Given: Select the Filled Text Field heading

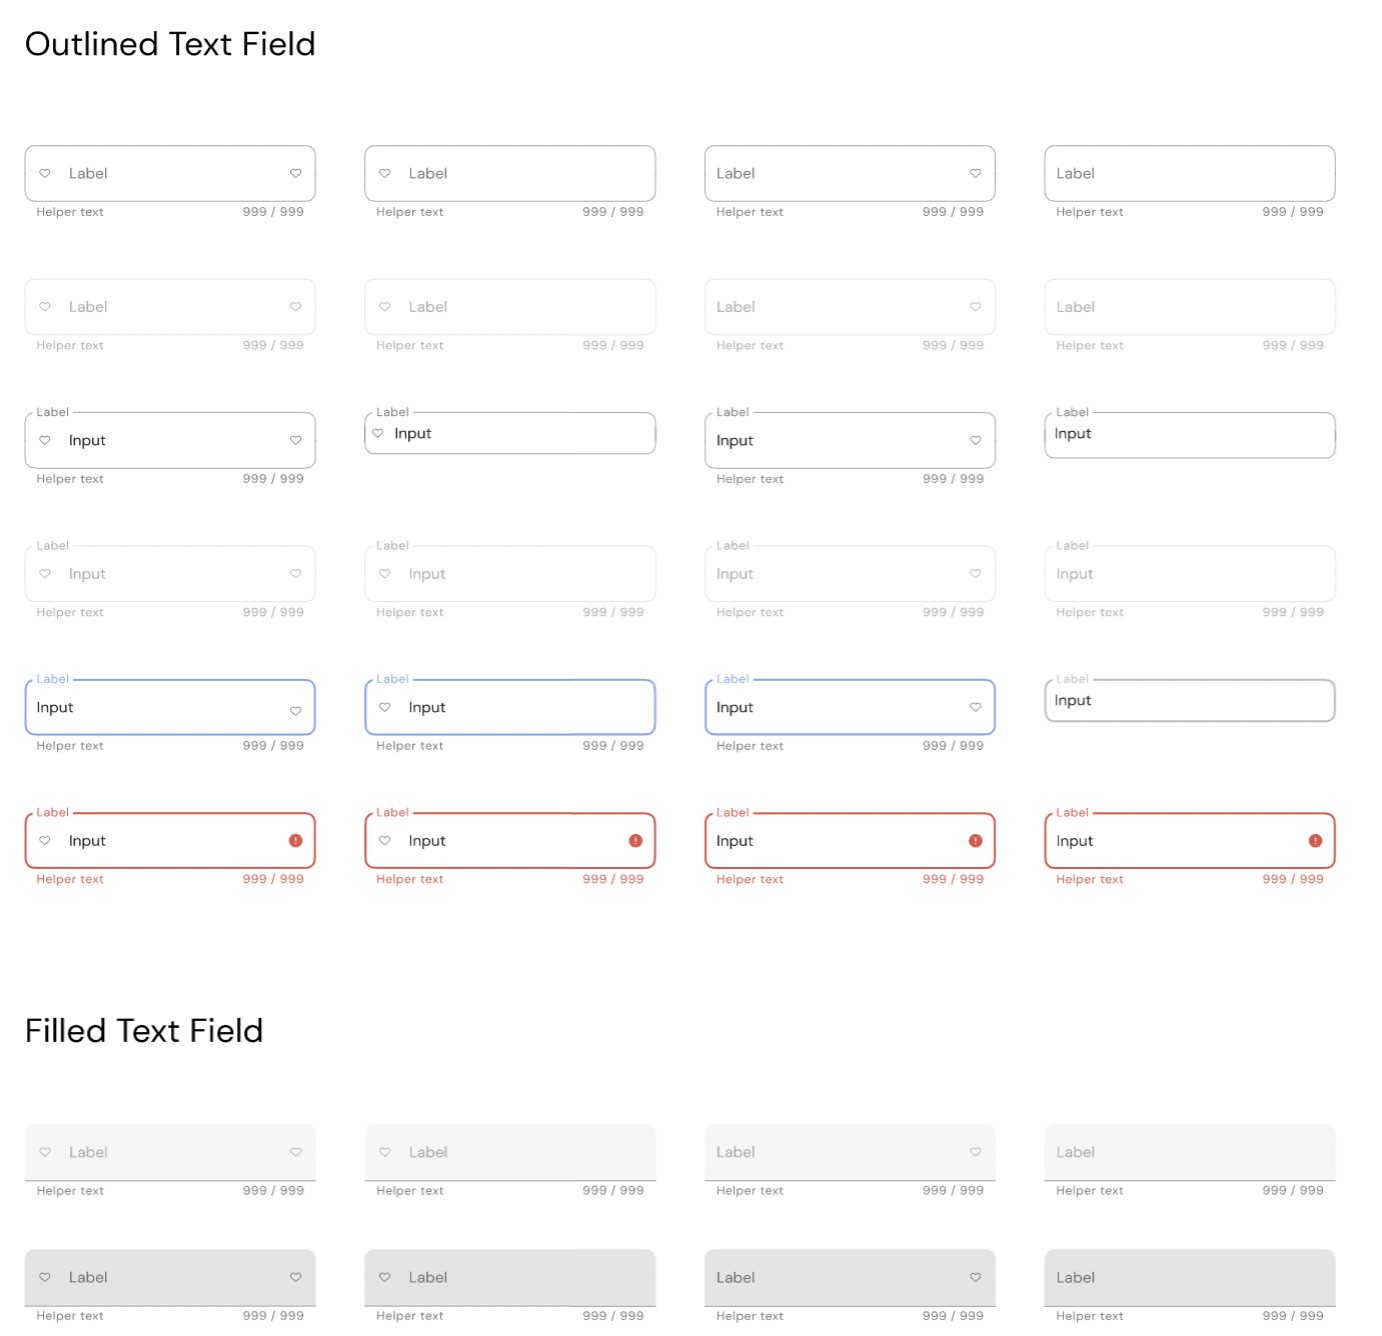Looking at the screenshot, I should click(x=144, y=1030).
